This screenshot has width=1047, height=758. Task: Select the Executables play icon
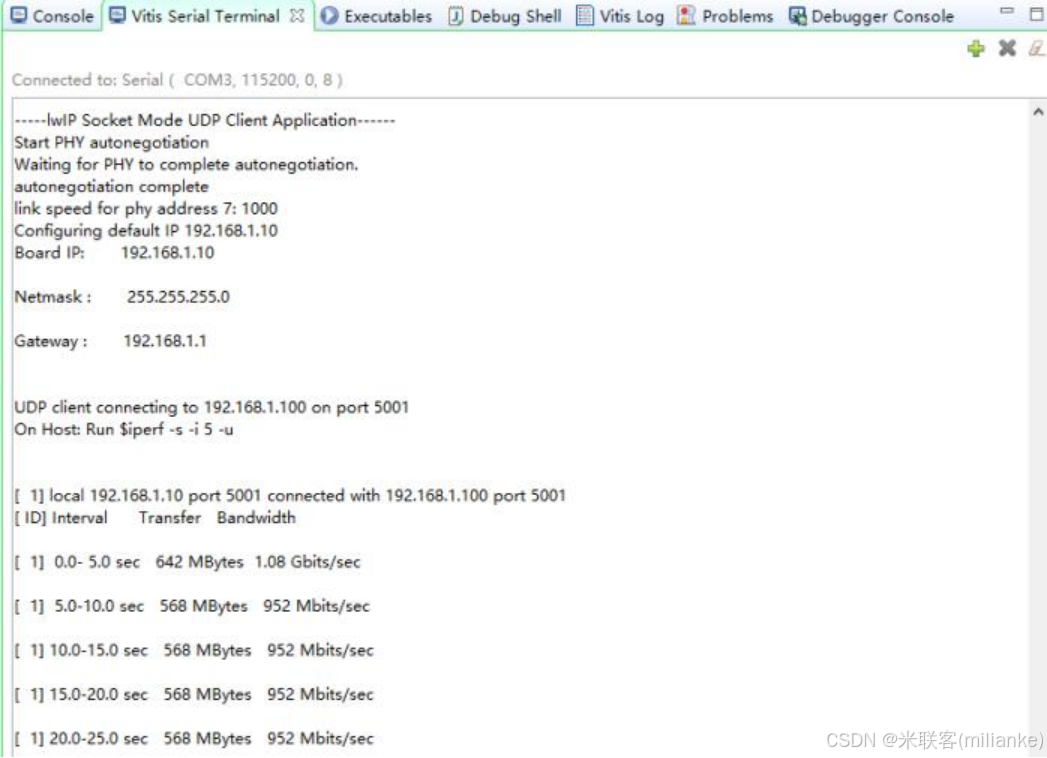click(x=328, y=16)
